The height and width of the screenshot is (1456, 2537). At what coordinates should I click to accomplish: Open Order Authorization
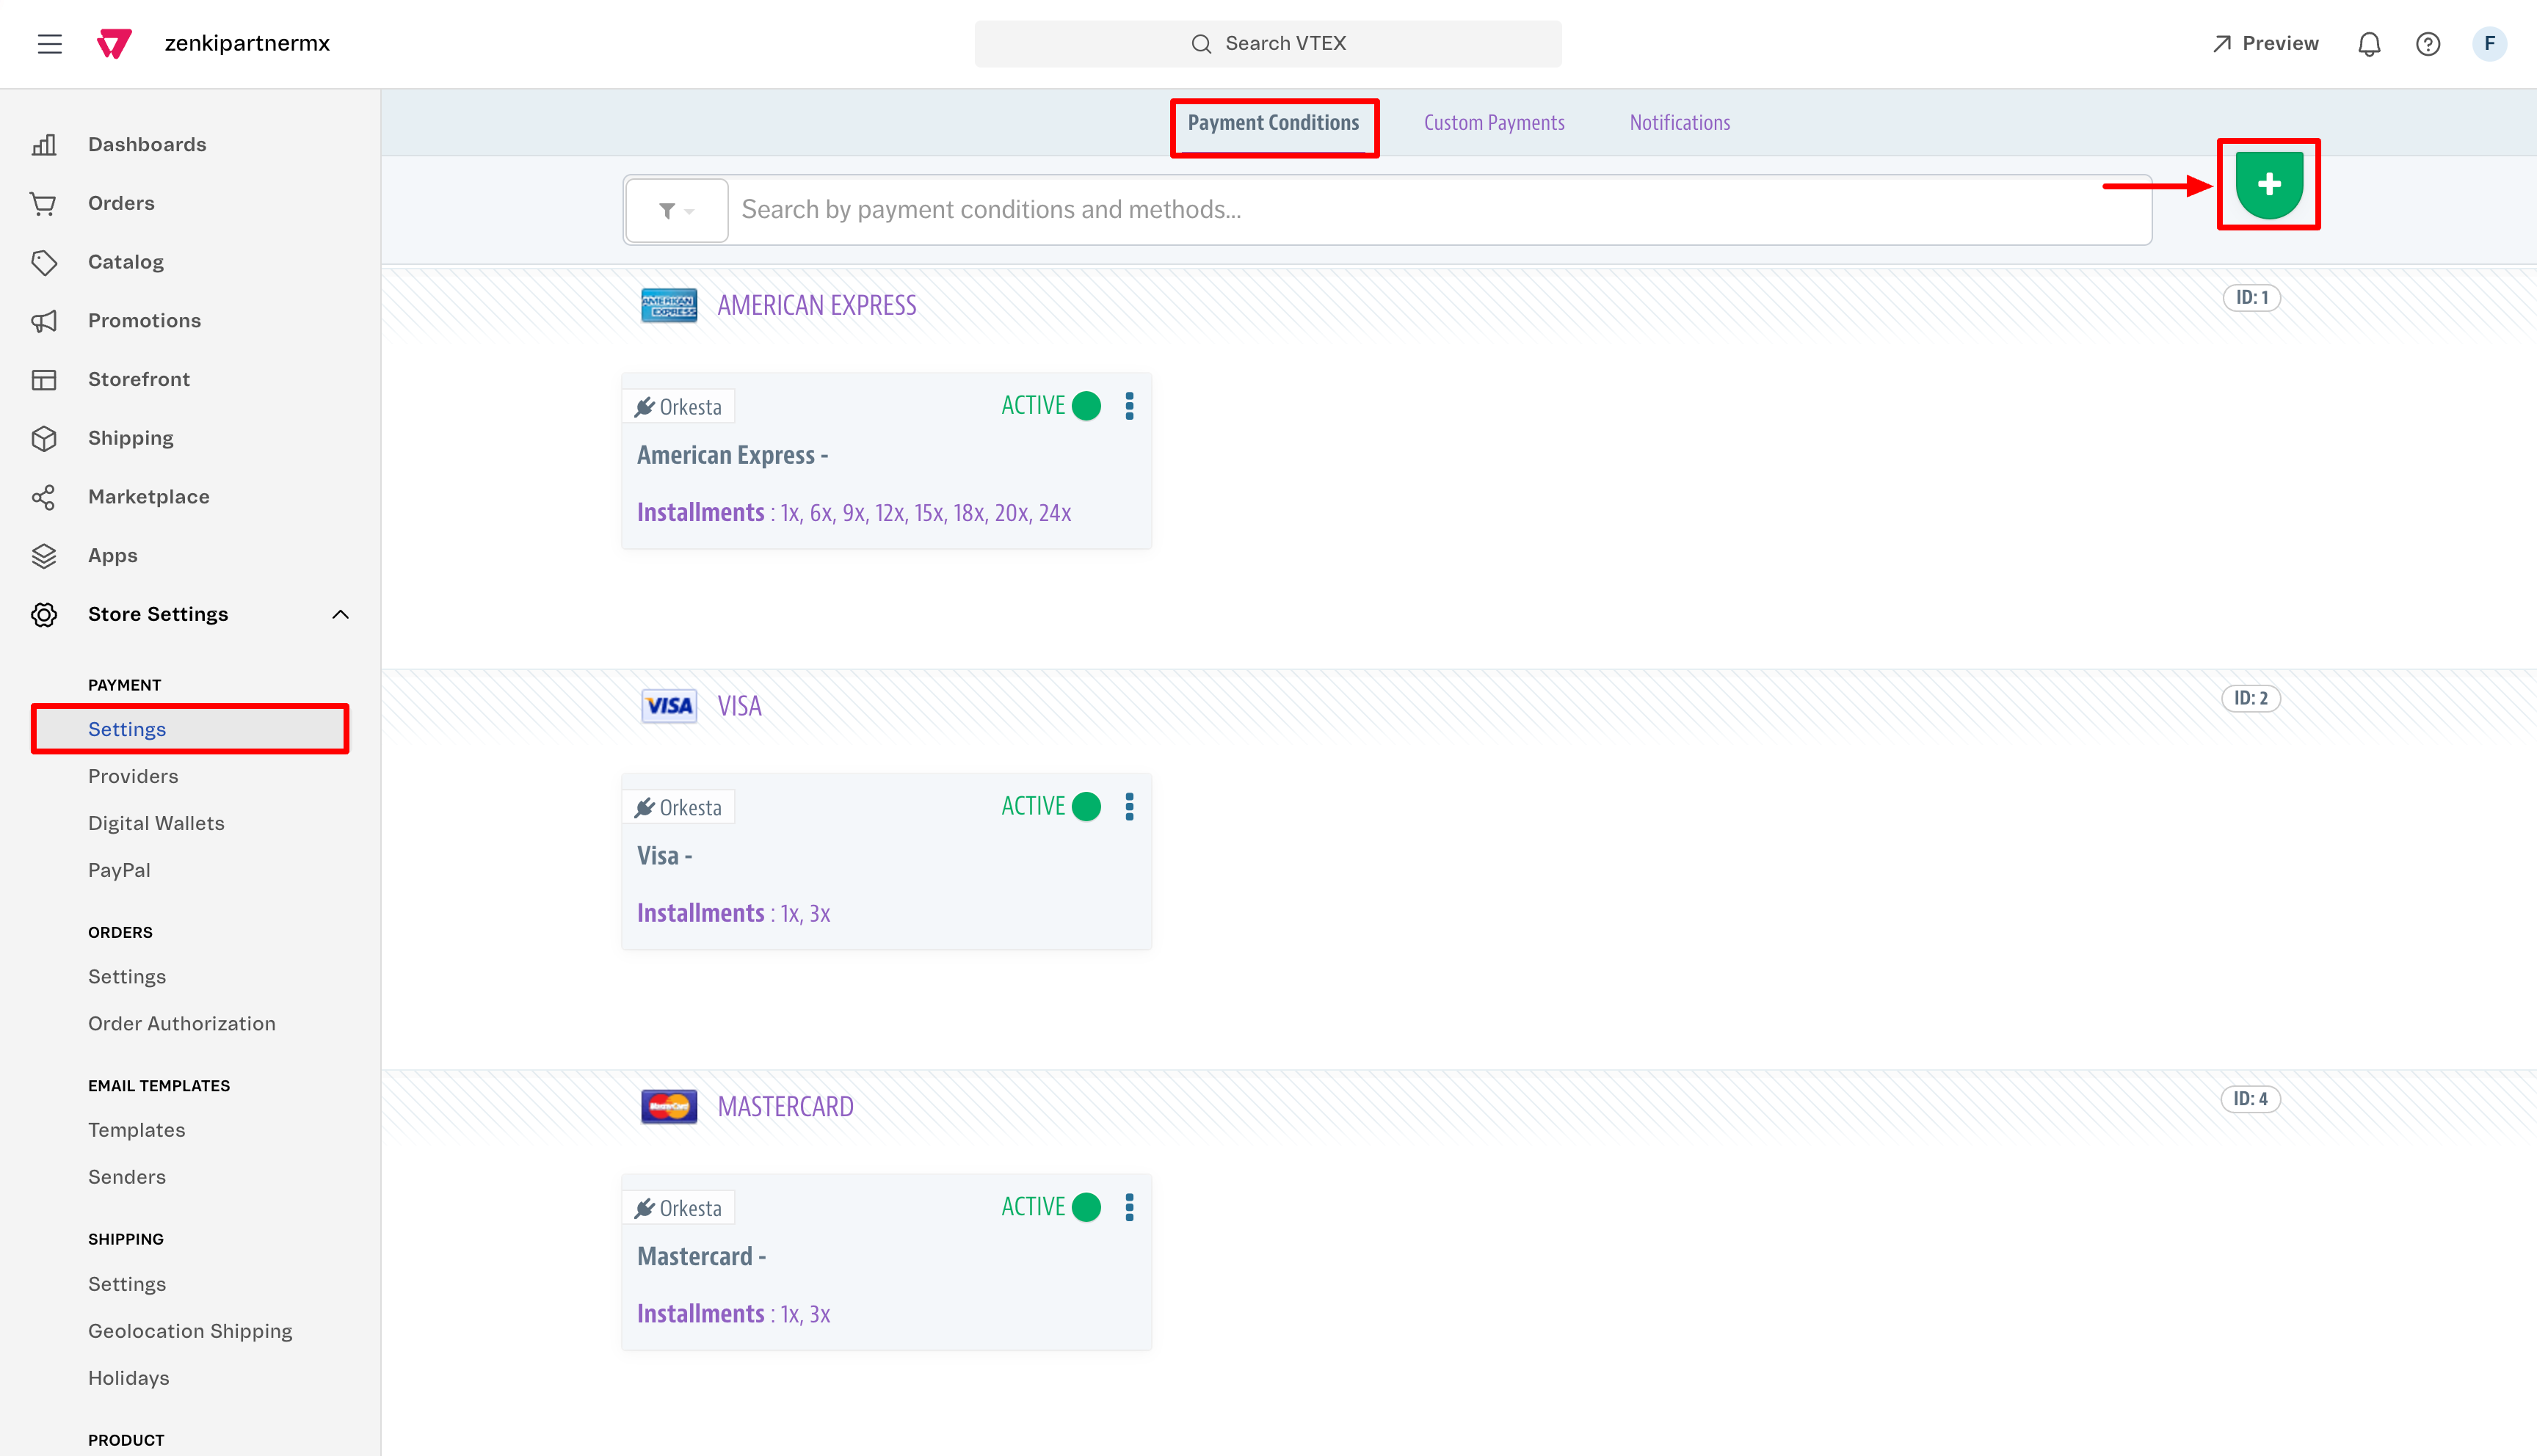[182, 1024]
